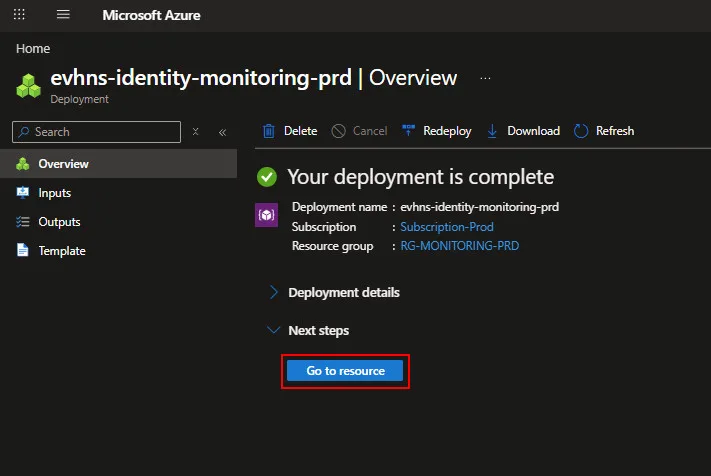
Task: Open the ellipsis more options menu
Action: 485,78
